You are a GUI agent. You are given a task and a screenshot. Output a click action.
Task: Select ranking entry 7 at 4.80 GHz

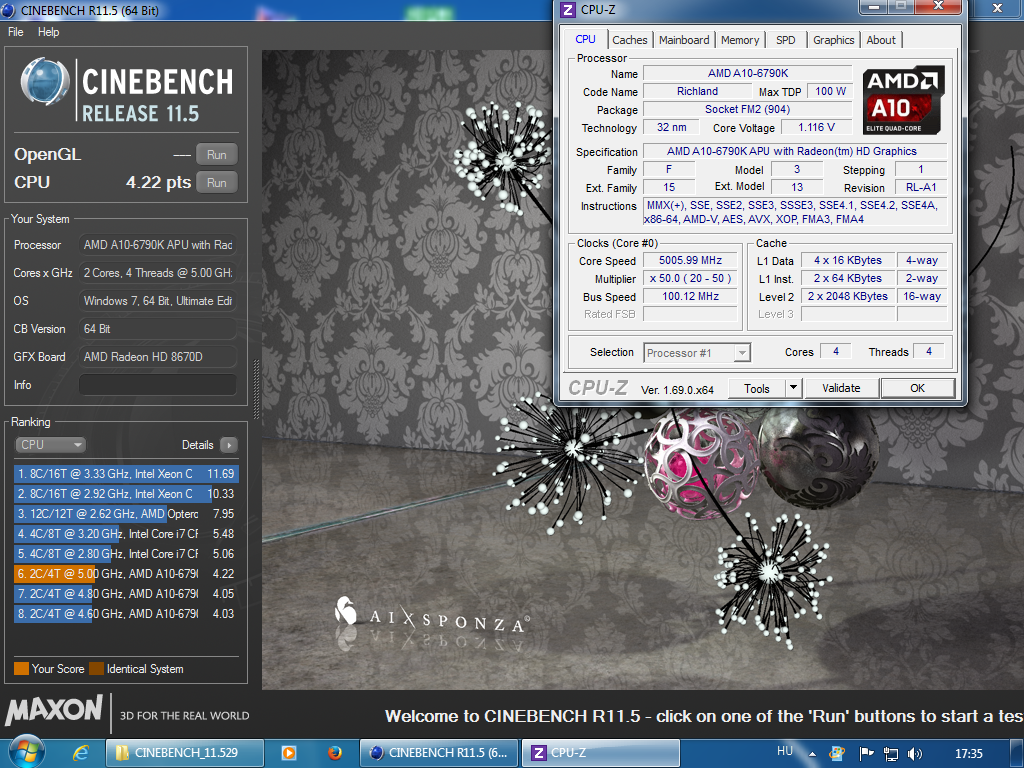(x=125, y=594)
